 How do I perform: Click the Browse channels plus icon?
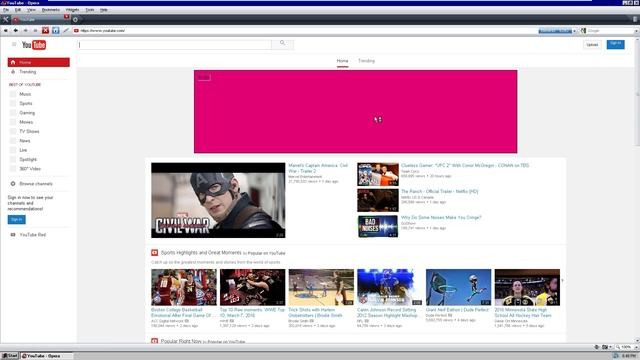click(x=13, y=184)
